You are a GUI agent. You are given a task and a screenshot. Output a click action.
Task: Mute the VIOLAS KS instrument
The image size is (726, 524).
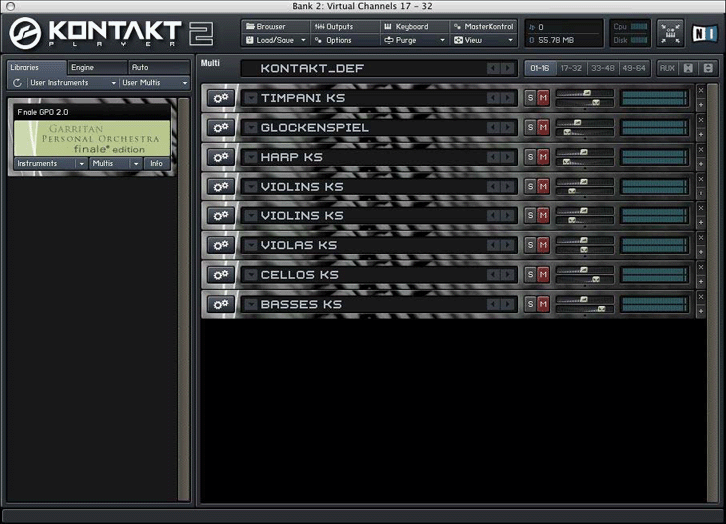pos(543,245)
